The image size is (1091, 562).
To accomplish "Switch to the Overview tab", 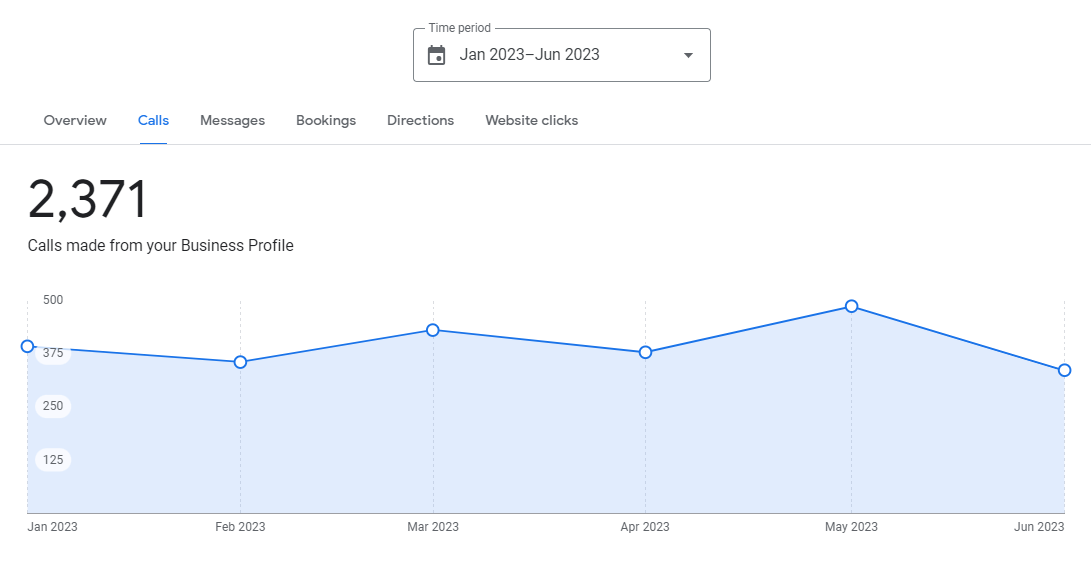I will pyautogui.click(x=75, y=120).
